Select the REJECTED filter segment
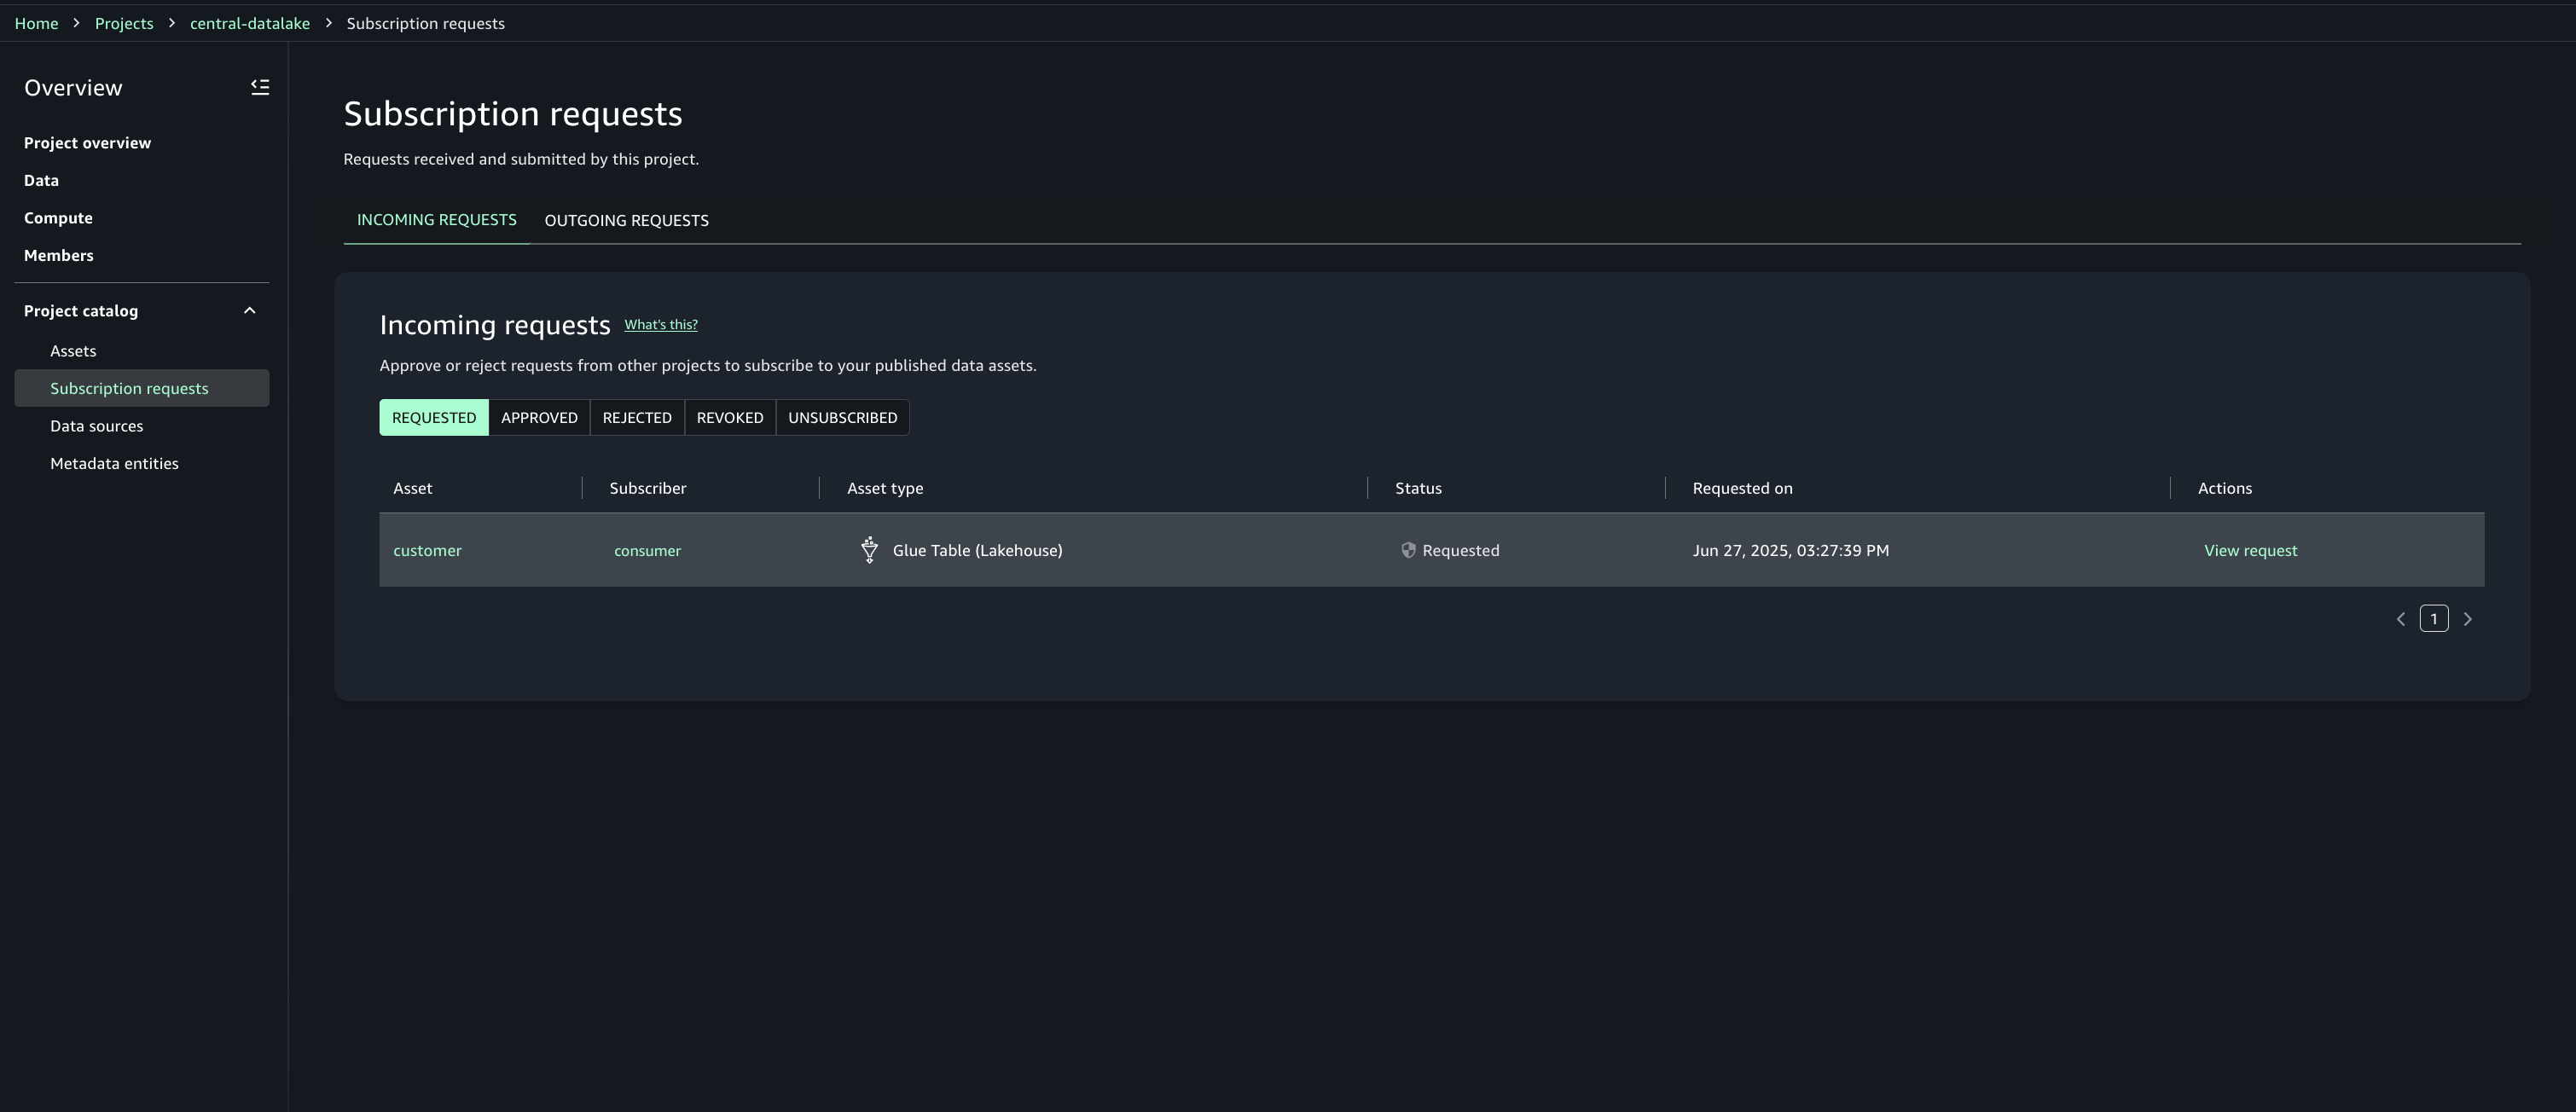Screen dimensions: 2576x1112 point(636,417)
